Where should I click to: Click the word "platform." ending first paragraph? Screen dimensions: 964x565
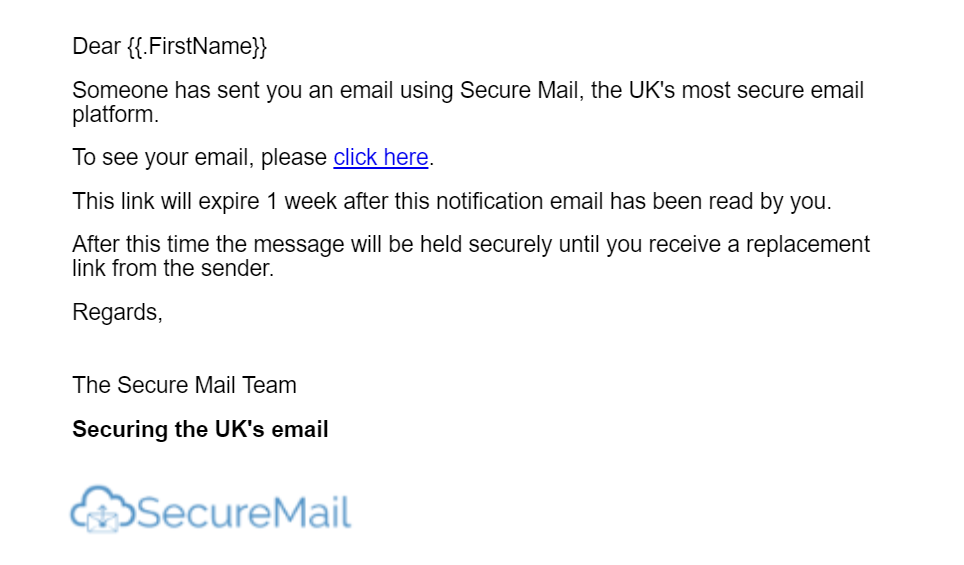(x=116, y=115)
